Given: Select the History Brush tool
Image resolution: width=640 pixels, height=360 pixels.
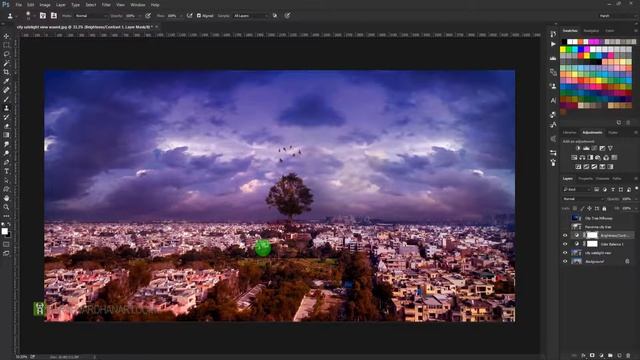Looking at the screenshot, I should [6, 117].
